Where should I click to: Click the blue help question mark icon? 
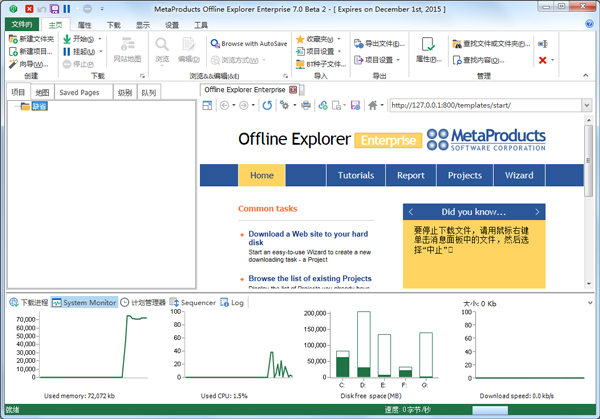pyautogui.click(x=589, y=24)
